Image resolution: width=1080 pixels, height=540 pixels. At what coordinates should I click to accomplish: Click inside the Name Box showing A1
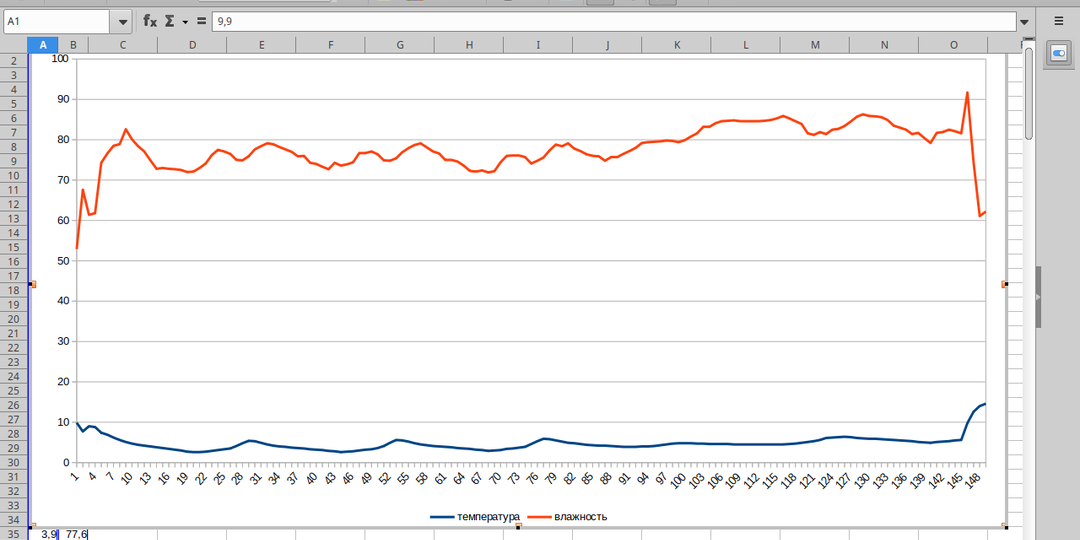(x=56, y=22)
